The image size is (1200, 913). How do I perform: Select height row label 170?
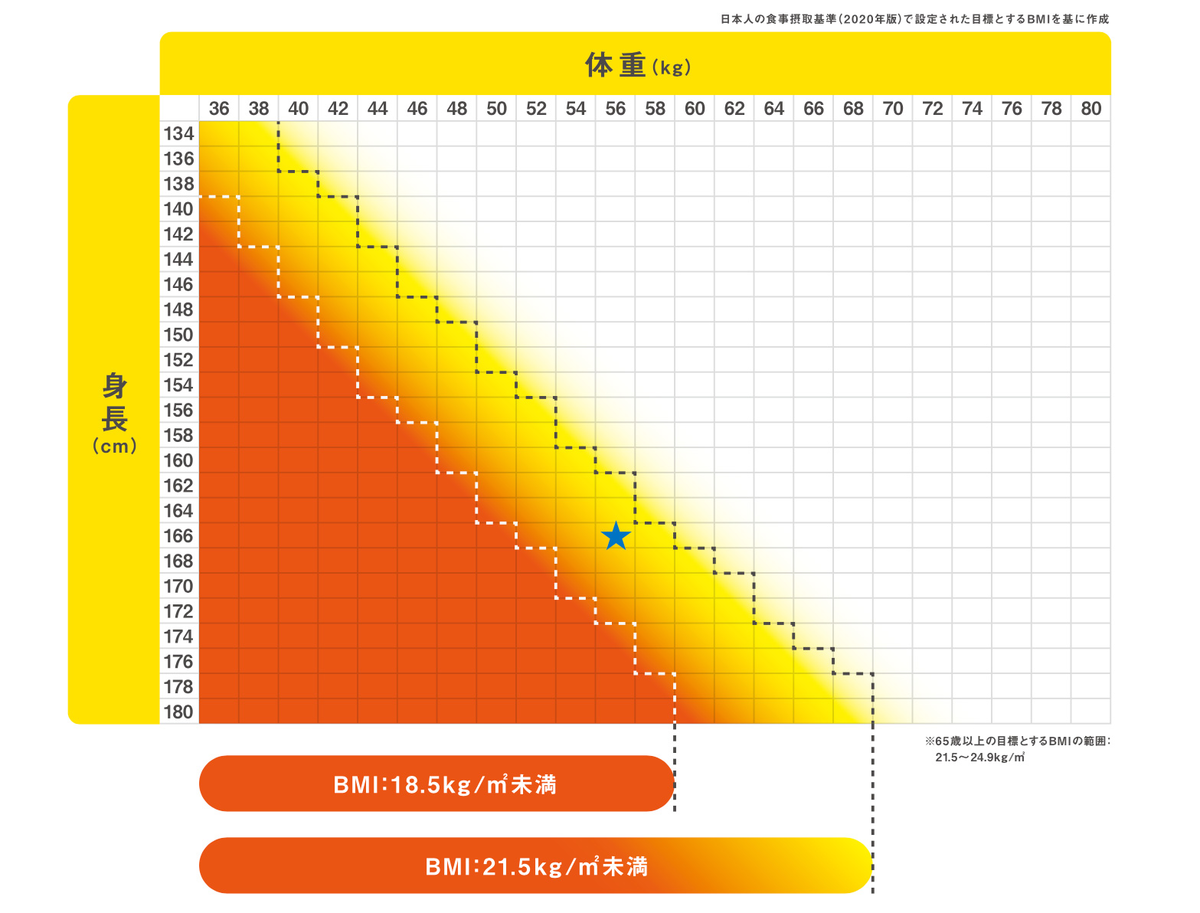point(179,586)
